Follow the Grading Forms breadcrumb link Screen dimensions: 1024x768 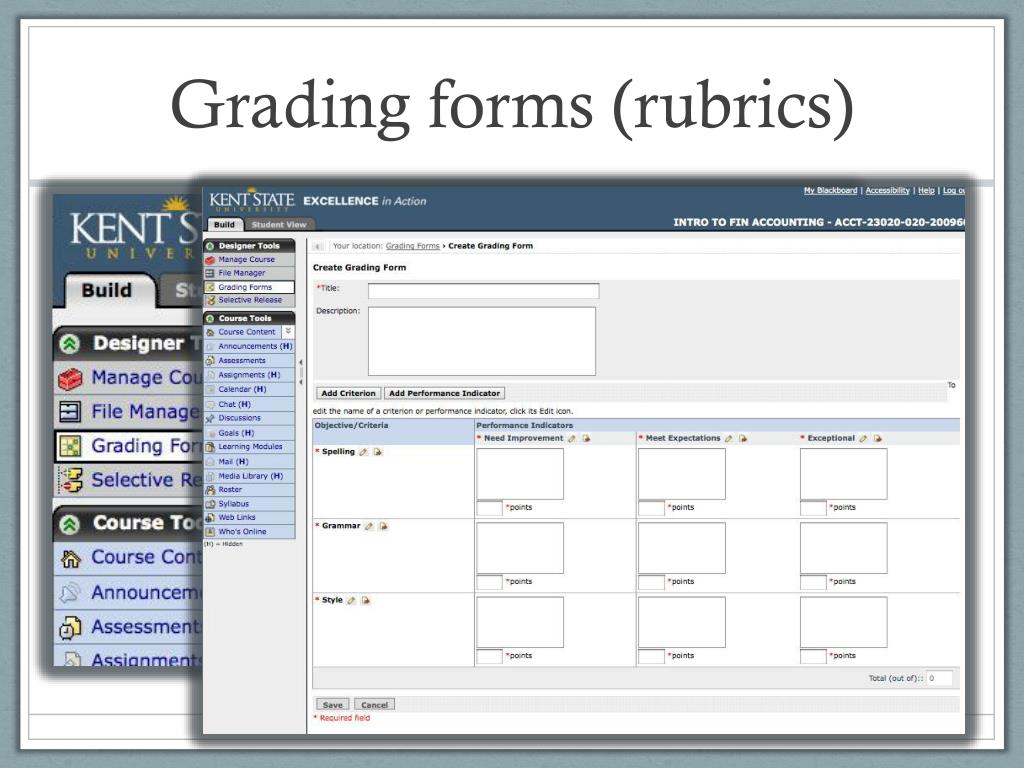[413, 246]
